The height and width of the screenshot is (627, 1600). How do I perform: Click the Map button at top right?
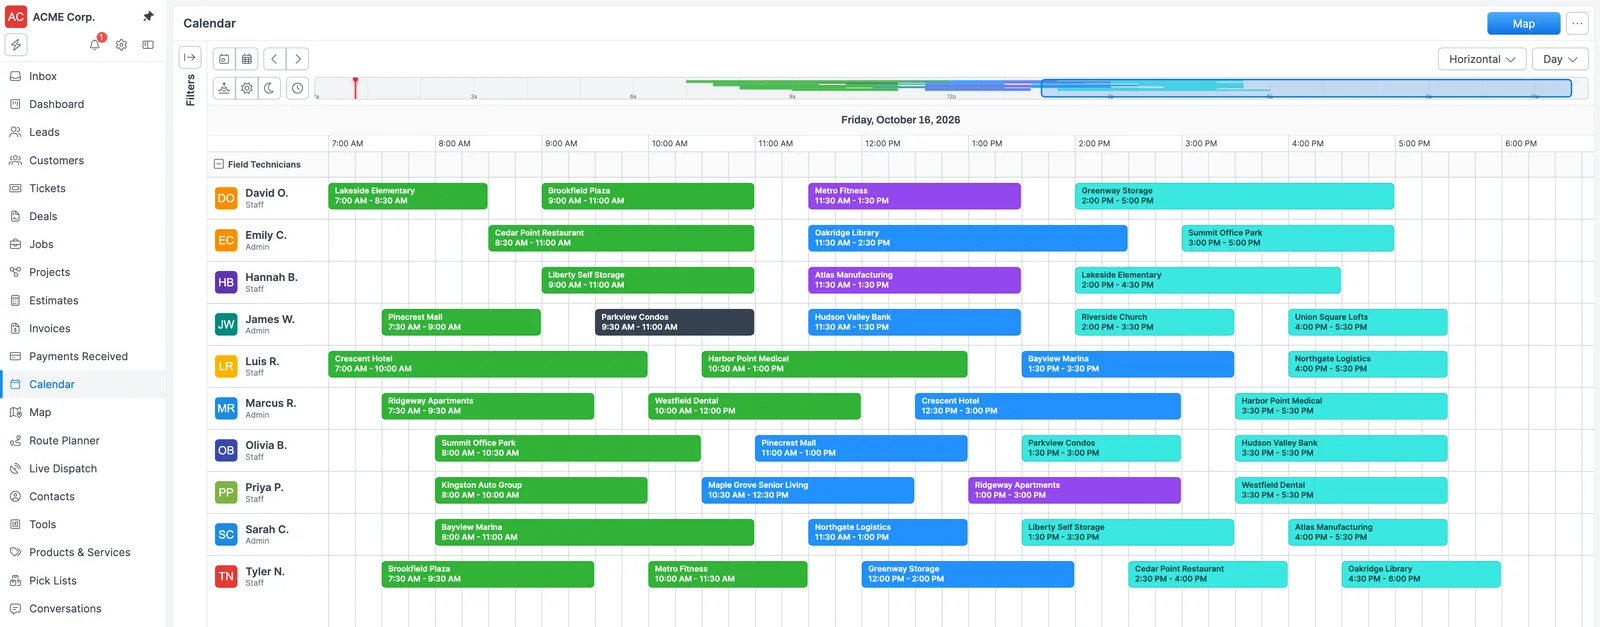pyautogui.click(x=1523, y=23)
